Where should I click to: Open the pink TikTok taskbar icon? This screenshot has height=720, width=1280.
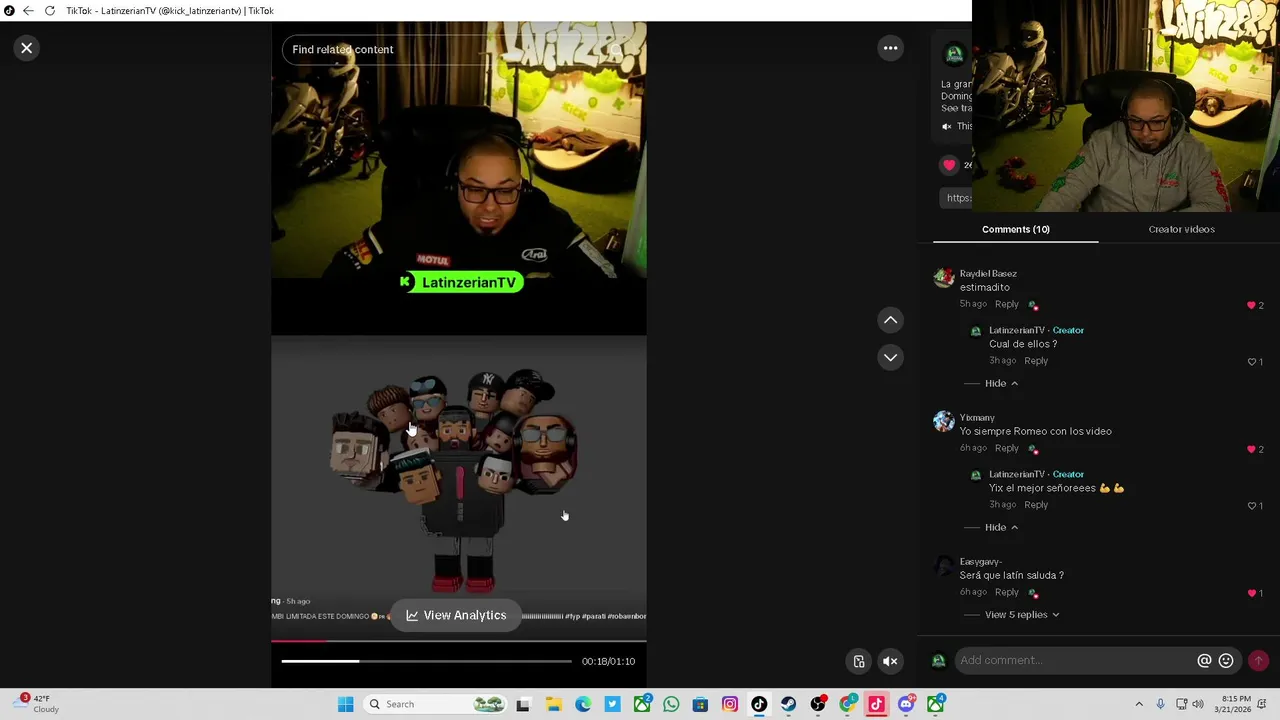click(x=877, y=704)
